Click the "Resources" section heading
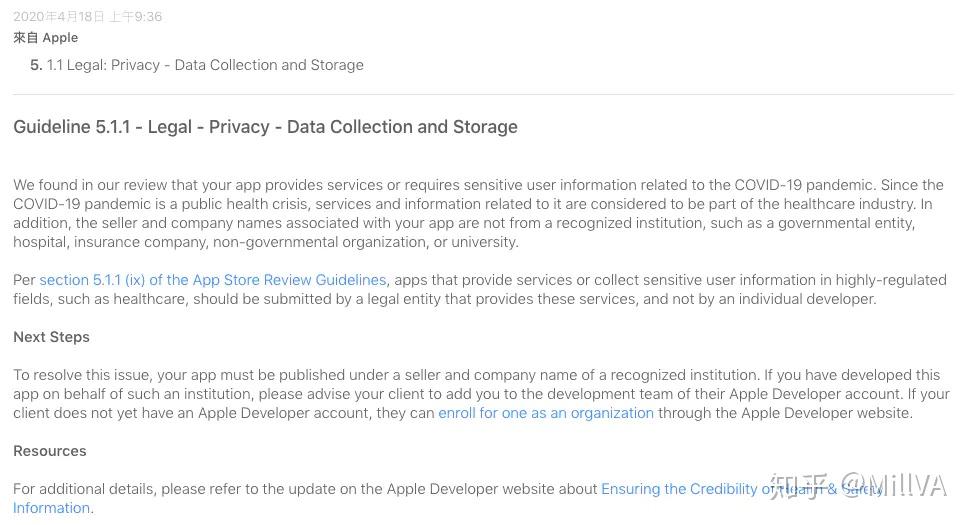This screenshot has width=971, height=525. tap(50, 451)
